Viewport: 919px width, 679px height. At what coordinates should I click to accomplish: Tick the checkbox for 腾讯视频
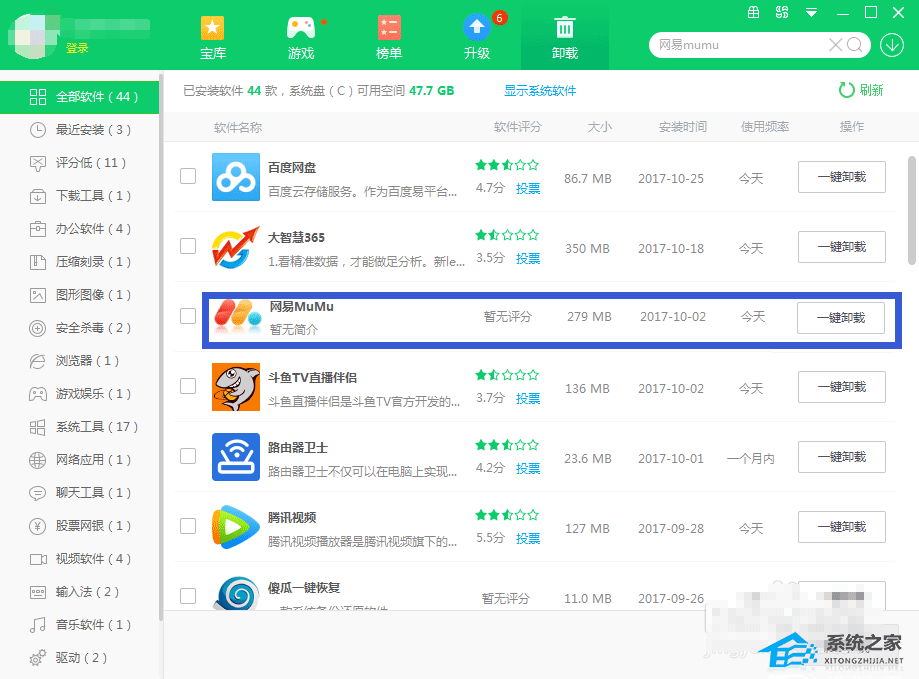[x=188, y=526]
